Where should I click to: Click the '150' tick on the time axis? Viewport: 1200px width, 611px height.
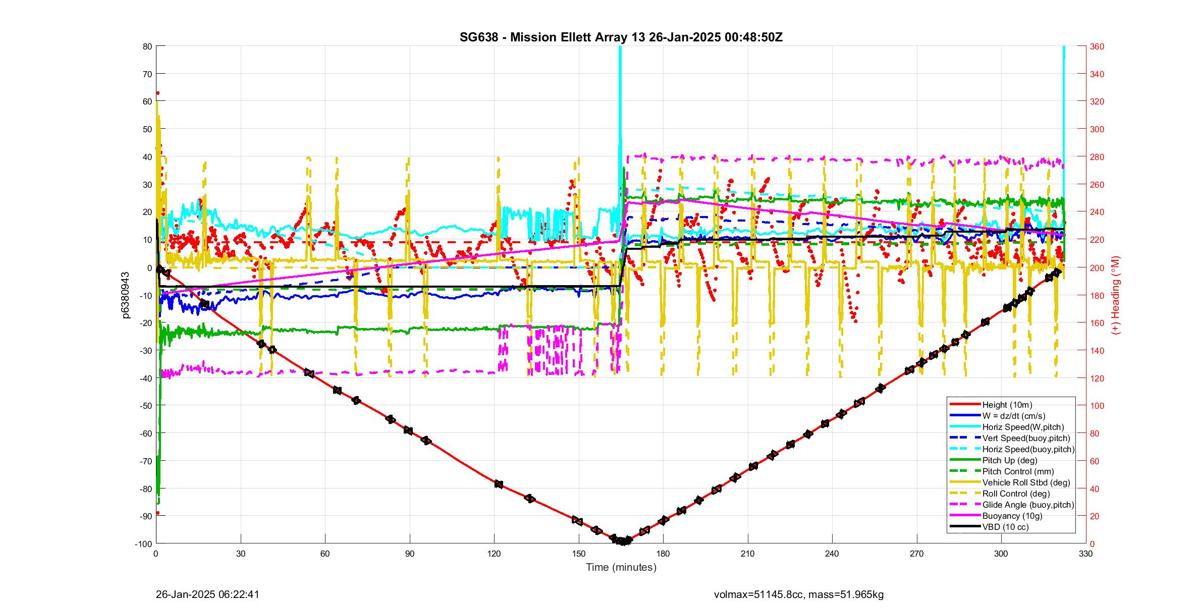pyautogui.click(x=578, y=552)
